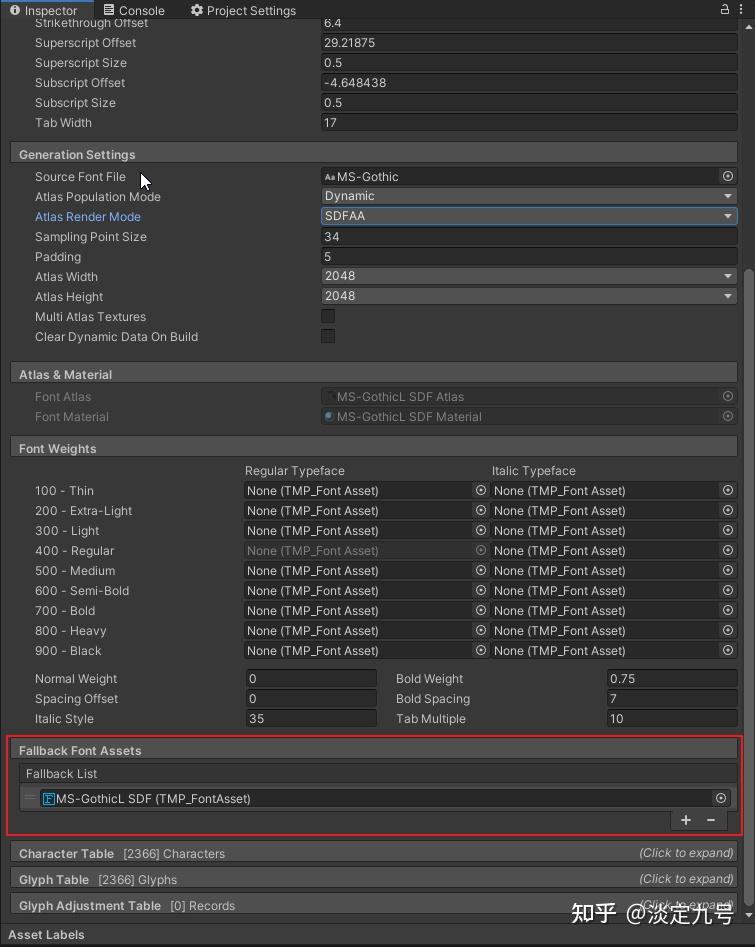
Task: Remove selected fallback with the minus button
Action: pyautogui.click(x=709, y=820)
